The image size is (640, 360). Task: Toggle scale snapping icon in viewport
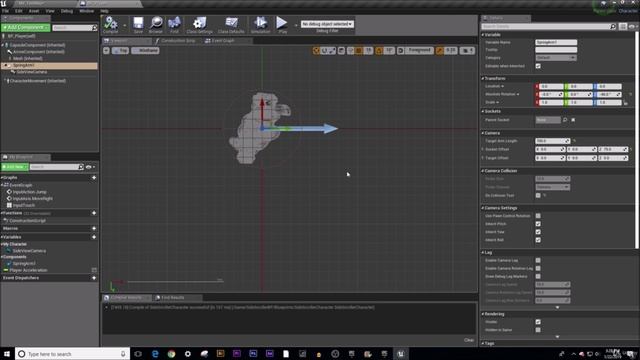click(x=440, y=51)
